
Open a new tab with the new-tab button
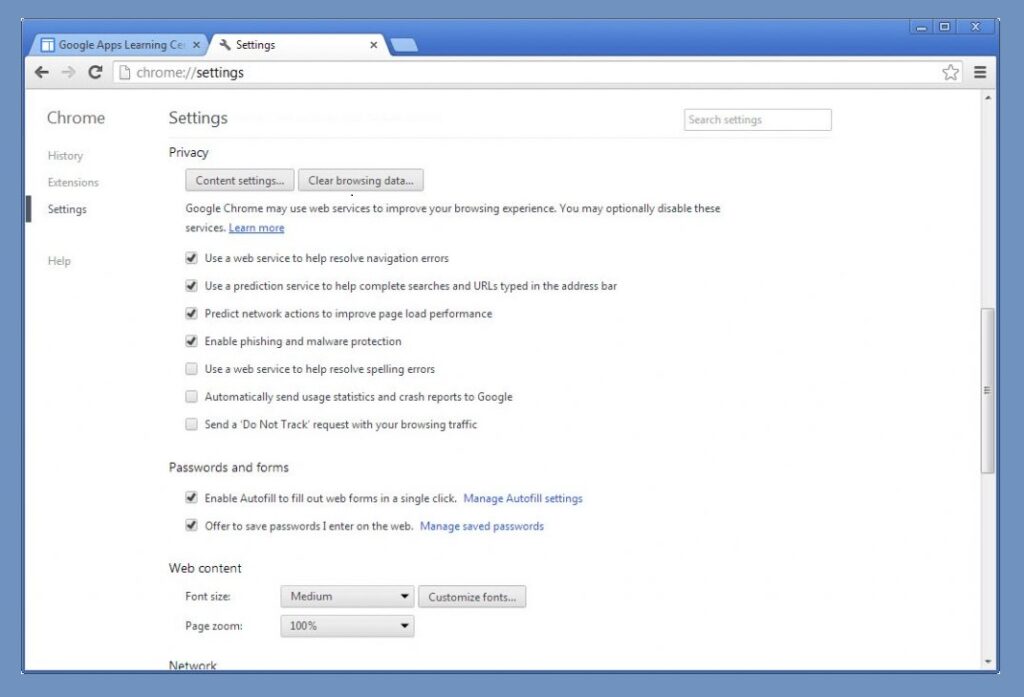404,44
